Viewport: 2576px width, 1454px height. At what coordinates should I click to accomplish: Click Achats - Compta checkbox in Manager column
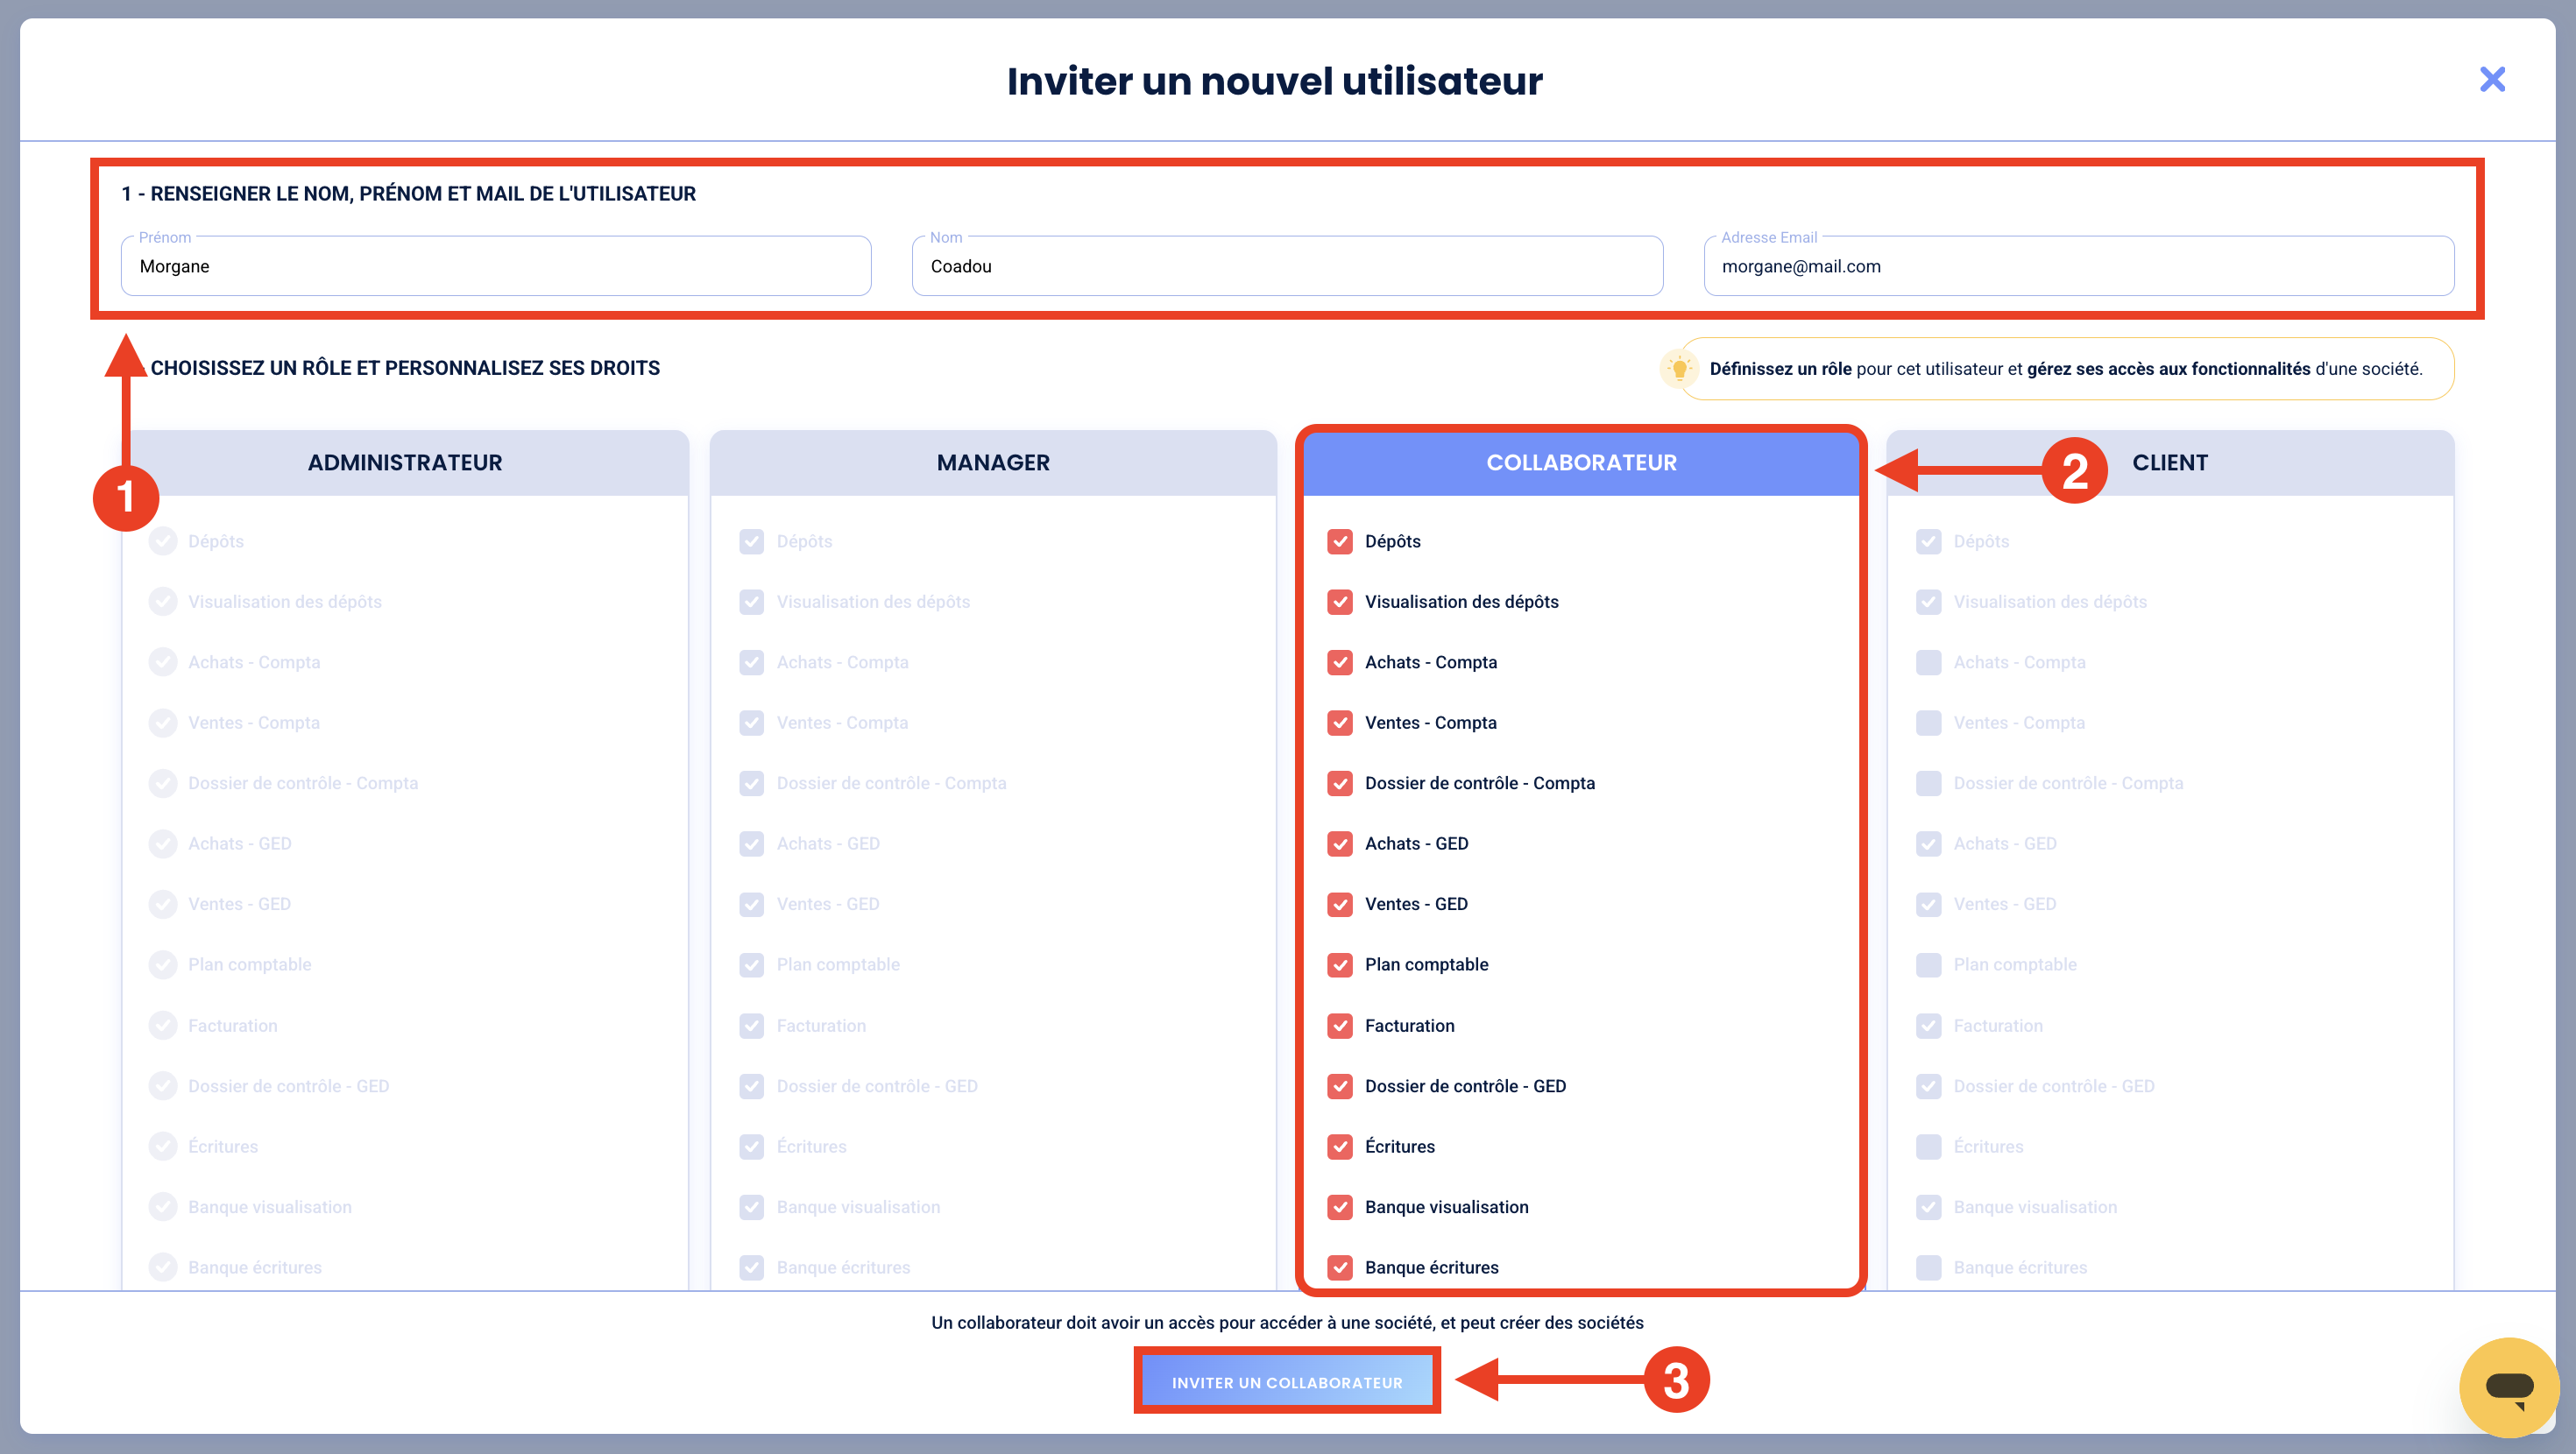[752, 663]
